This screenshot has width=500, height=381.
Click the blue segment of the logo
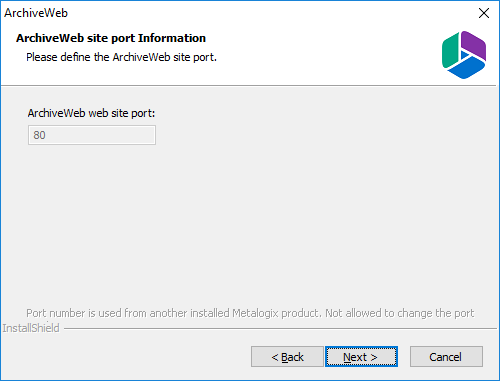click(x=467, y=69)
